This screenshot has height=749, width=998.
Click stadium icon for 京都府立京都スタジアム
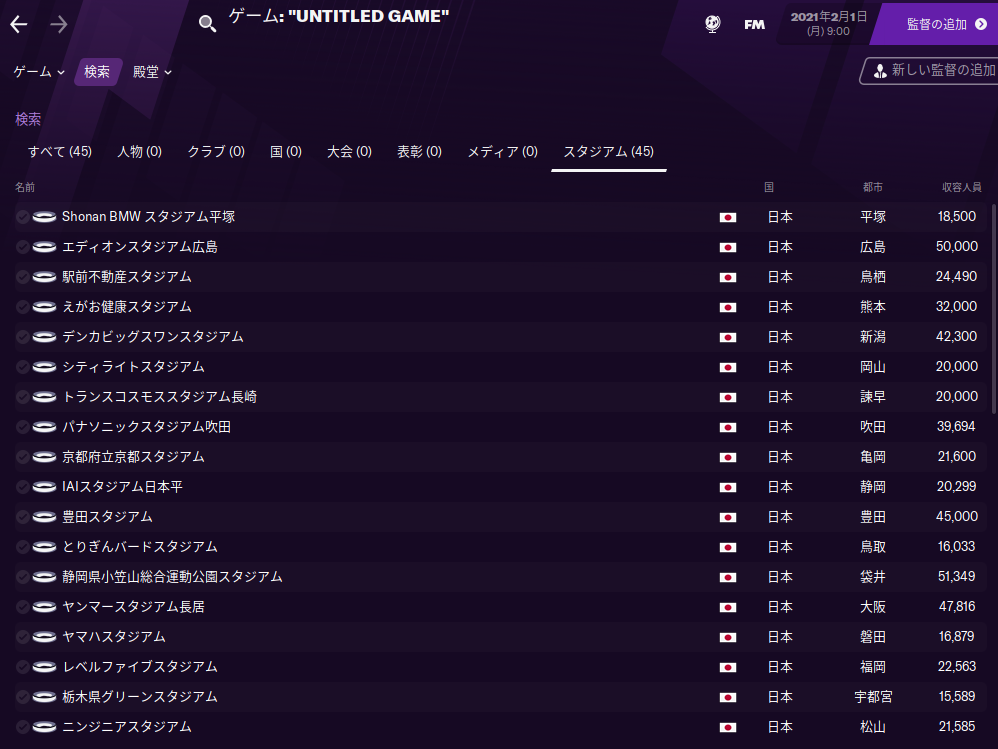(45, 457)
